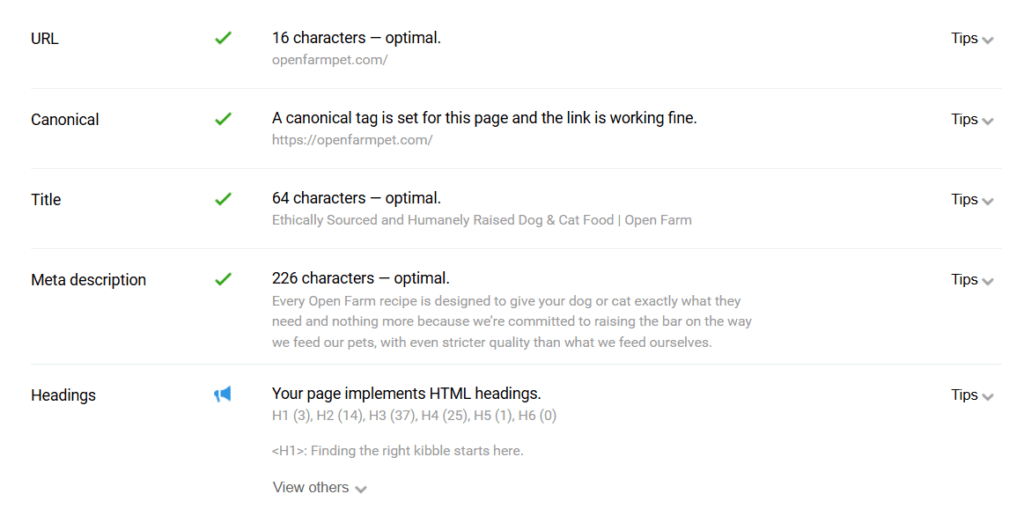Click the blue megaphone icon beside Headings
This screenshot has height=509, width=1024.
pyautogui.click(x=223, y=394)
